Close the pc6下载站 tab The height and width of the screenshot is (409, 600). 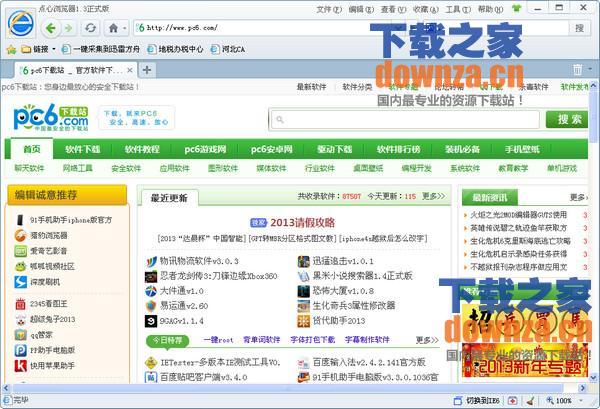pyautogui.click(x=130, y=70)
